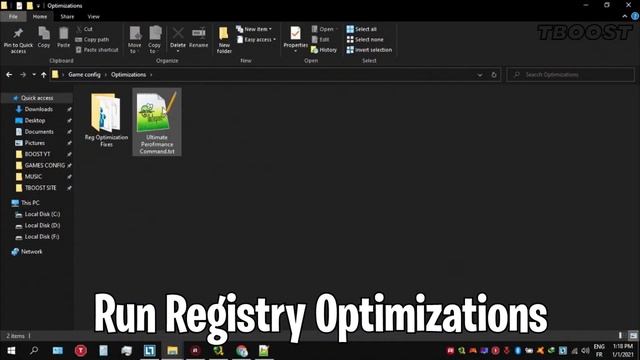Click the ribbon Help icon
Screen dimensions: 640x360
click(635, 17)
